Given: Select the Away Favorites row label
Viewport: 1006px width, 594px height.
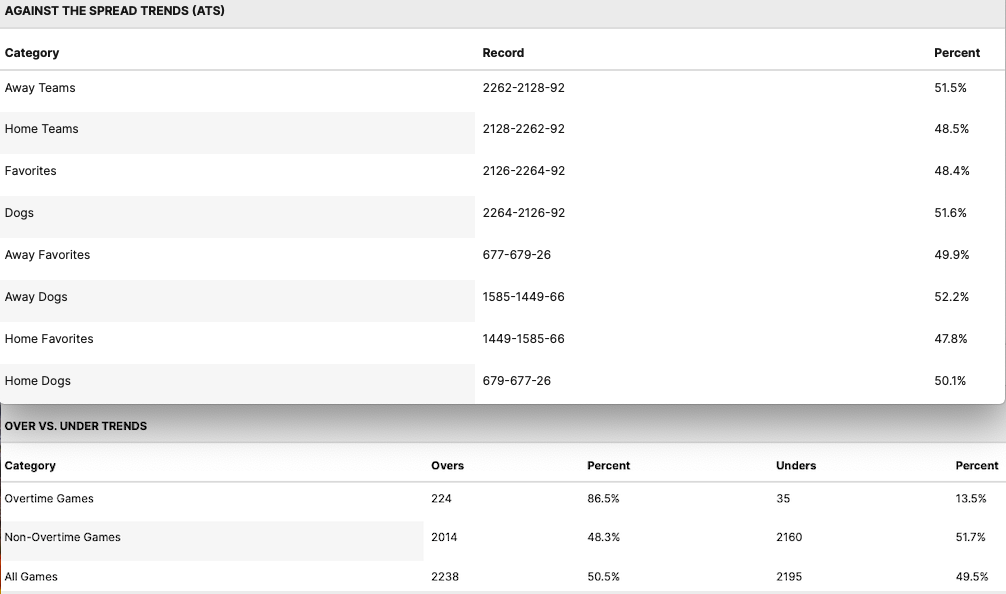Looking at the screenshot, I should click(x=47, y=255).
